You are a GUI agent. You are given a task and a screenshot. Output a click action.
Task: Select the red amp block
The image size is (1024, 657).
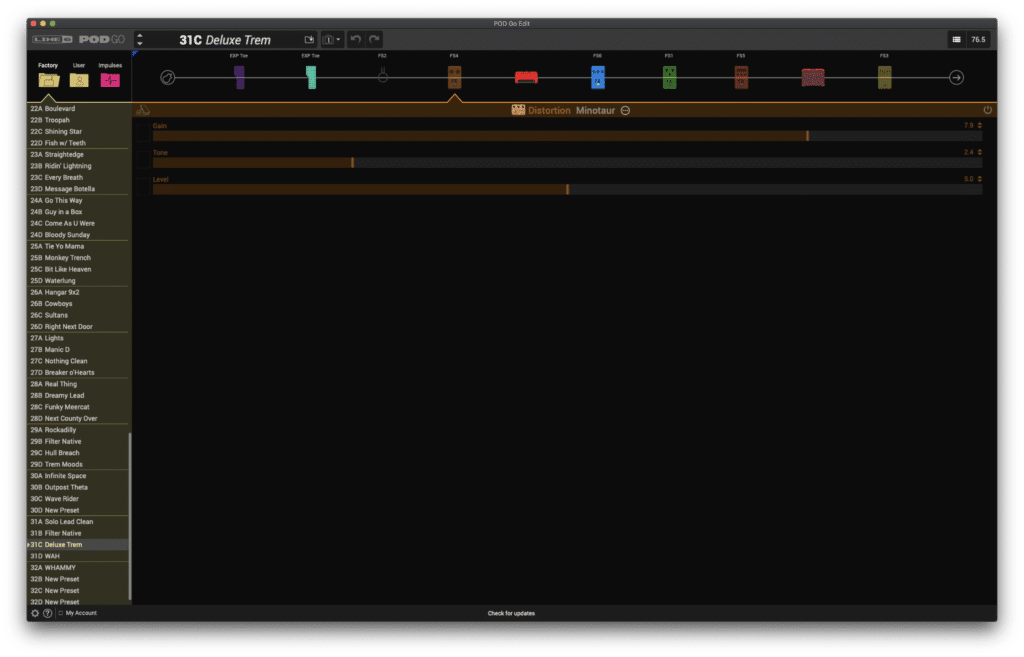tap(526, 78)
